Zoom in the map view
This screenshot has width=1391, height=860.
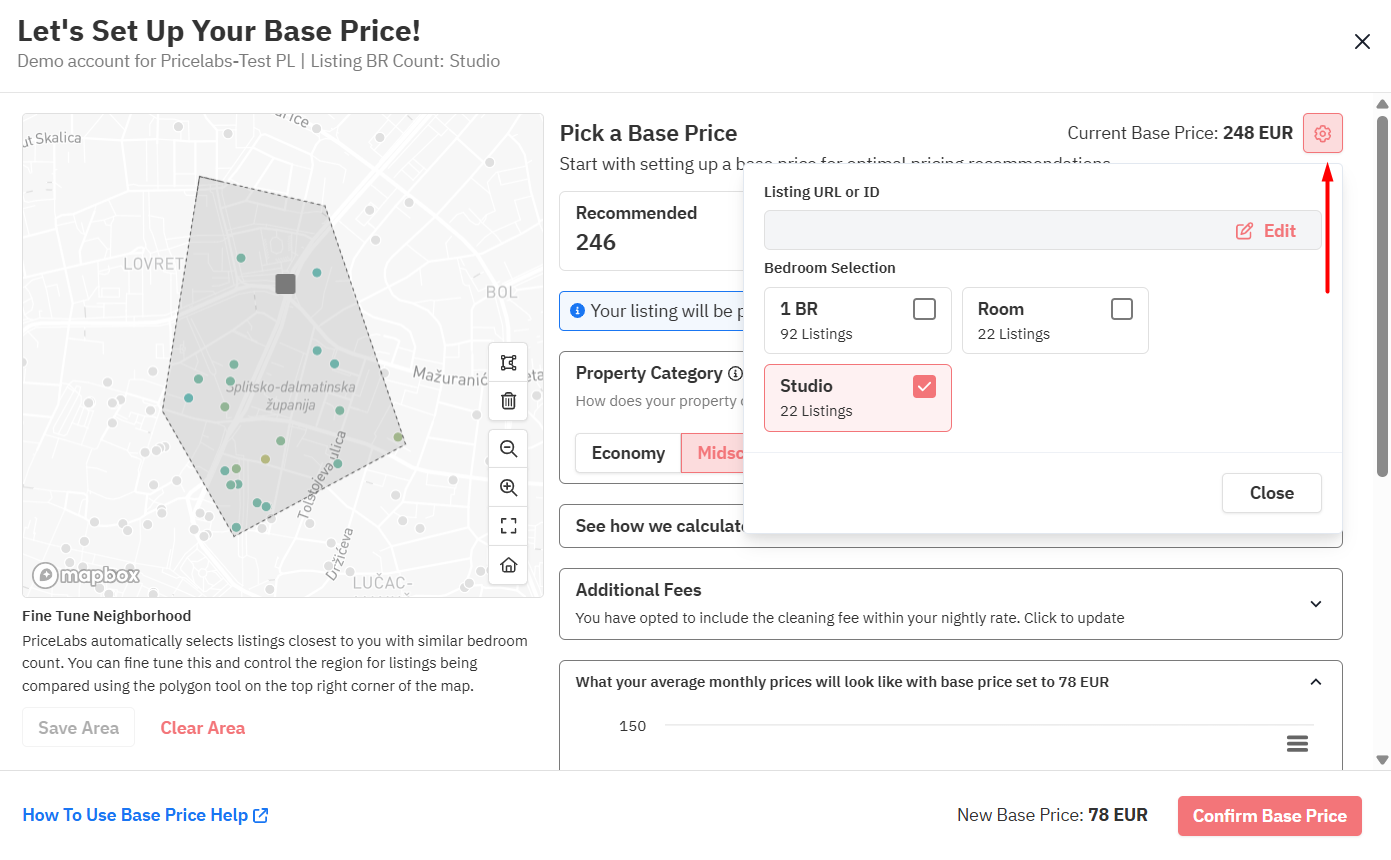click(508, 488)
